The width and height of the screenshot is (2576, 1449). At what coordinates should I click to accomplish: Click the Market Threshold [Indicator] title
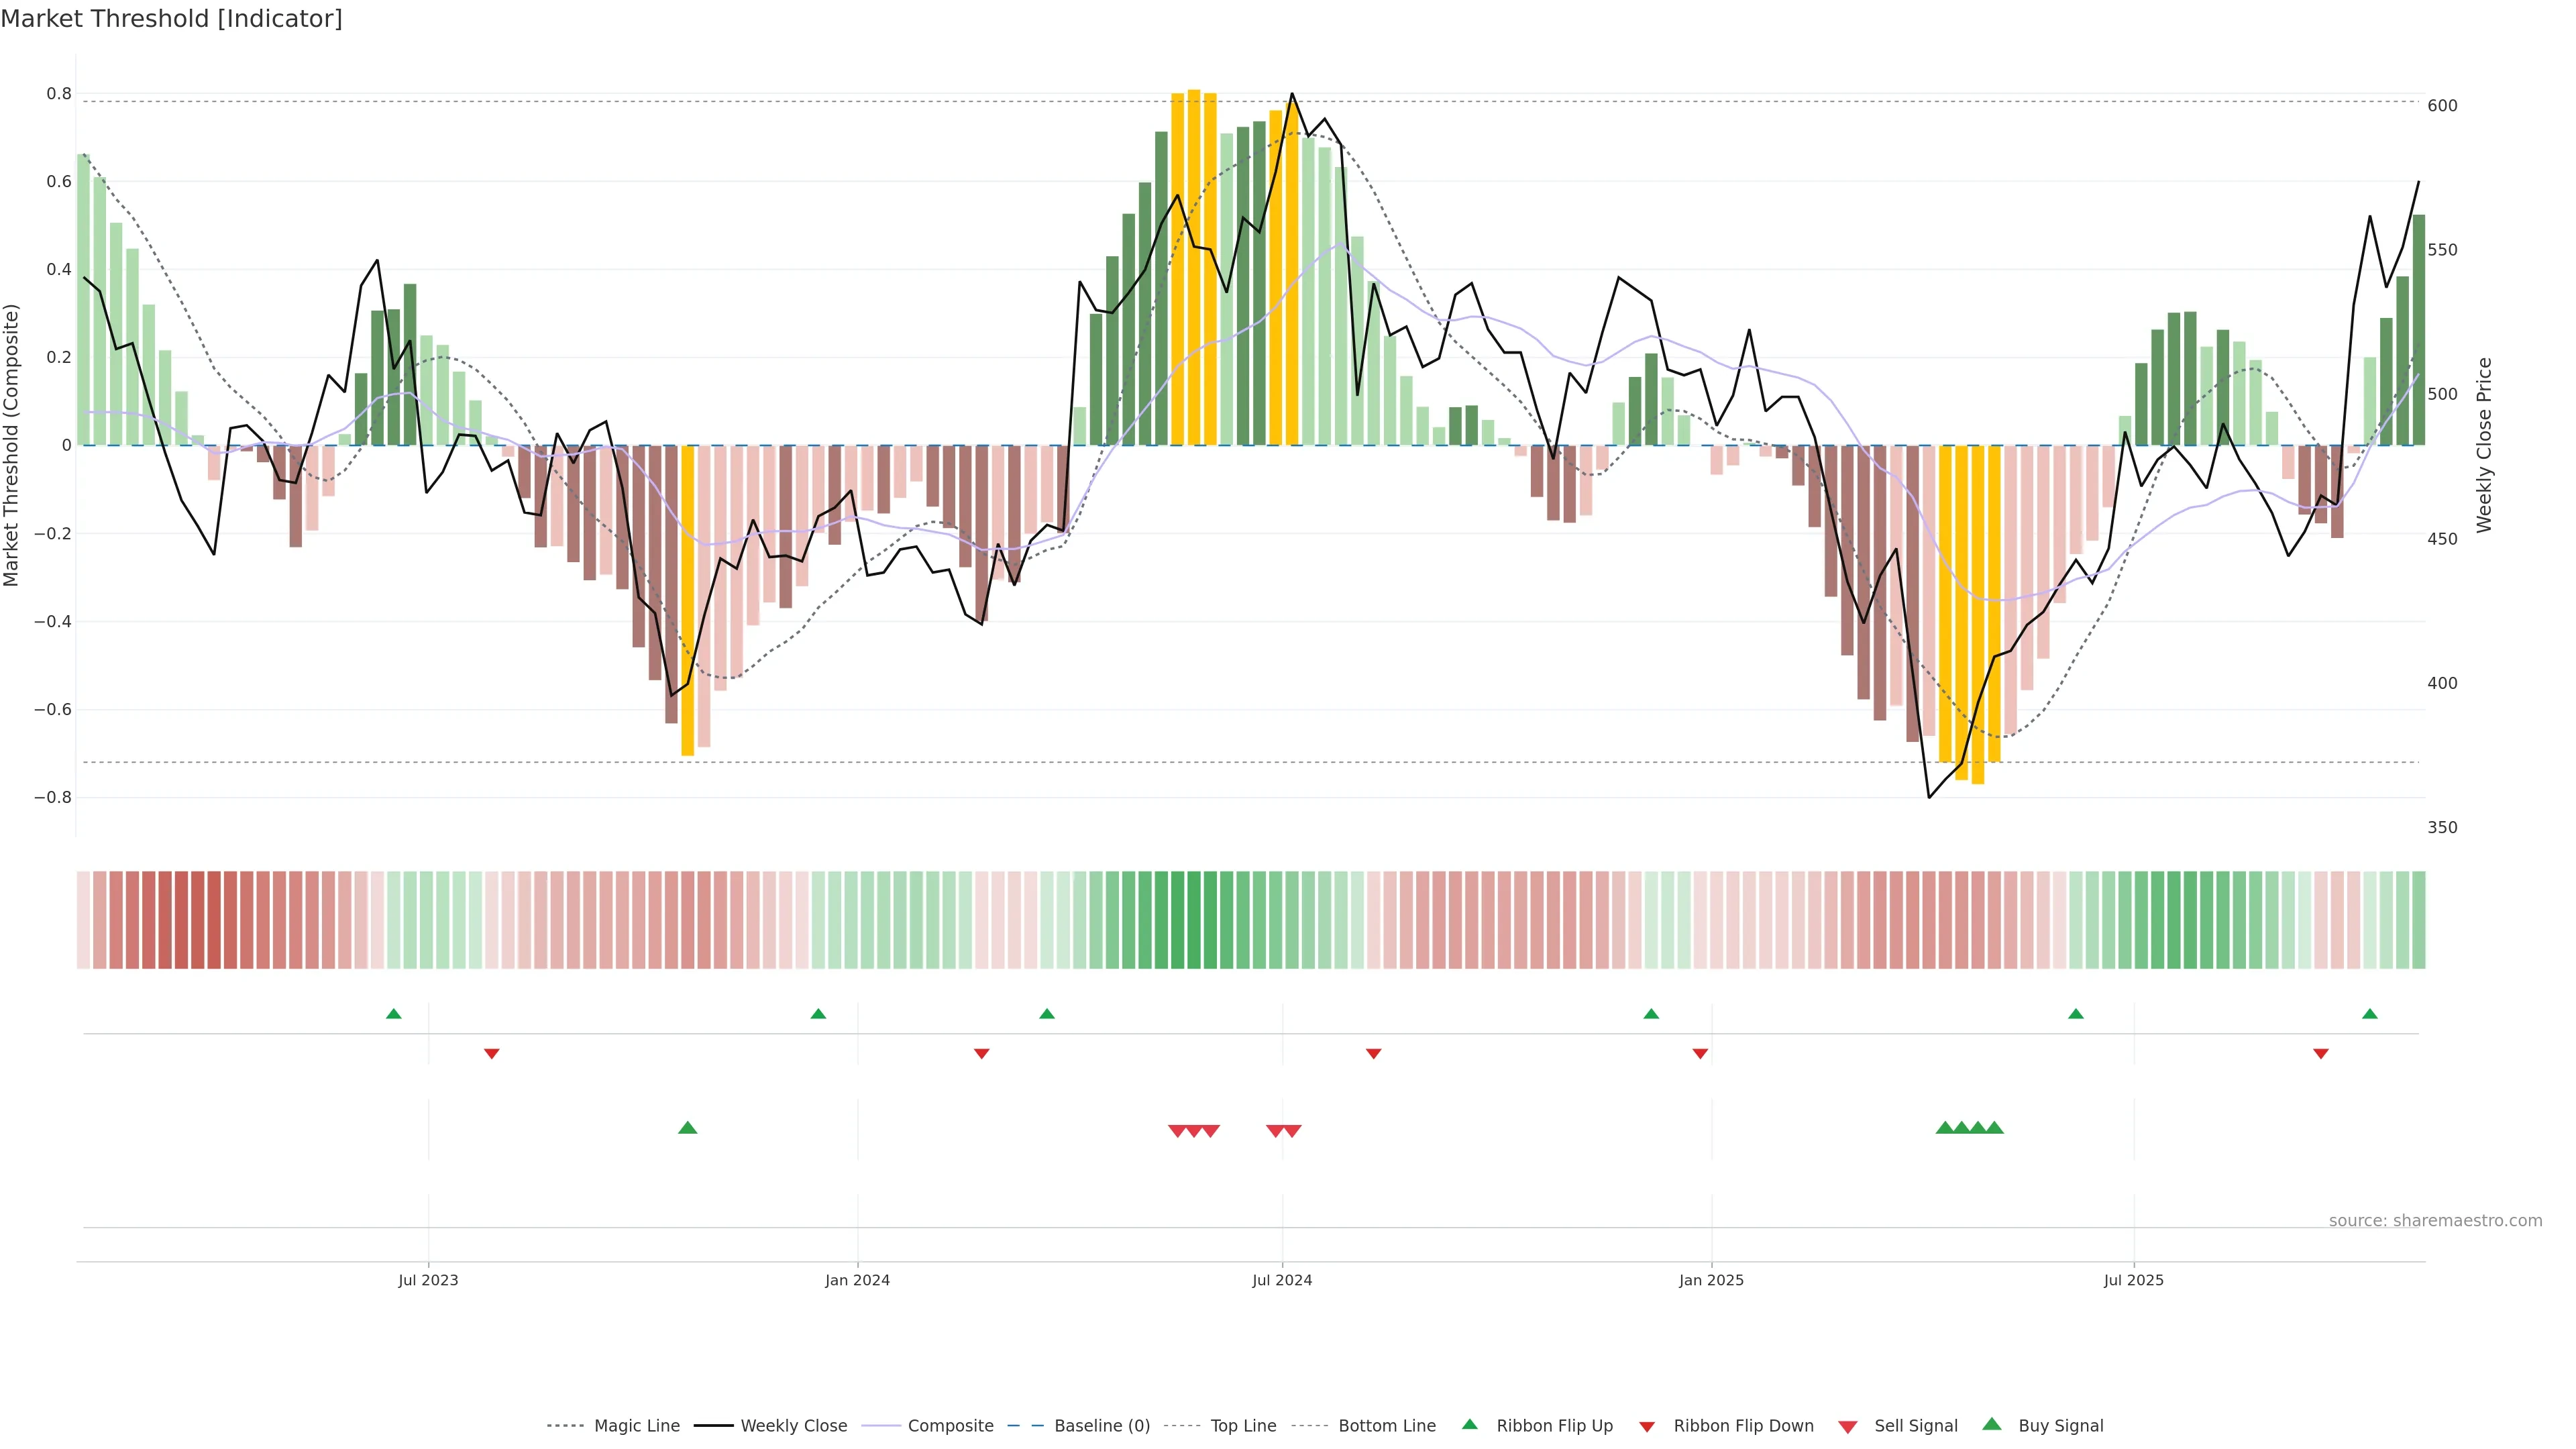(171, 19)
